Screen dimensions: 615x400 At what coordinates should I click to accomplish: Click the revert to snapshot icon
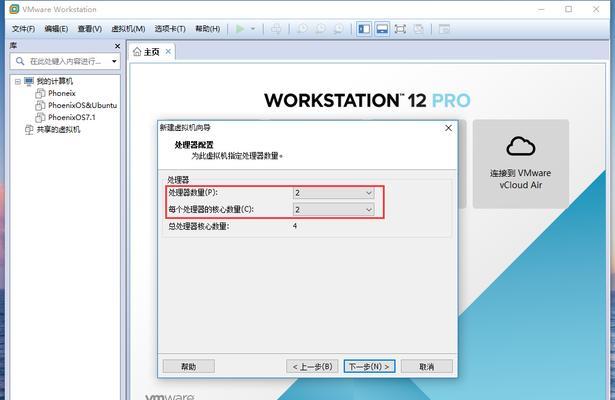320,29
